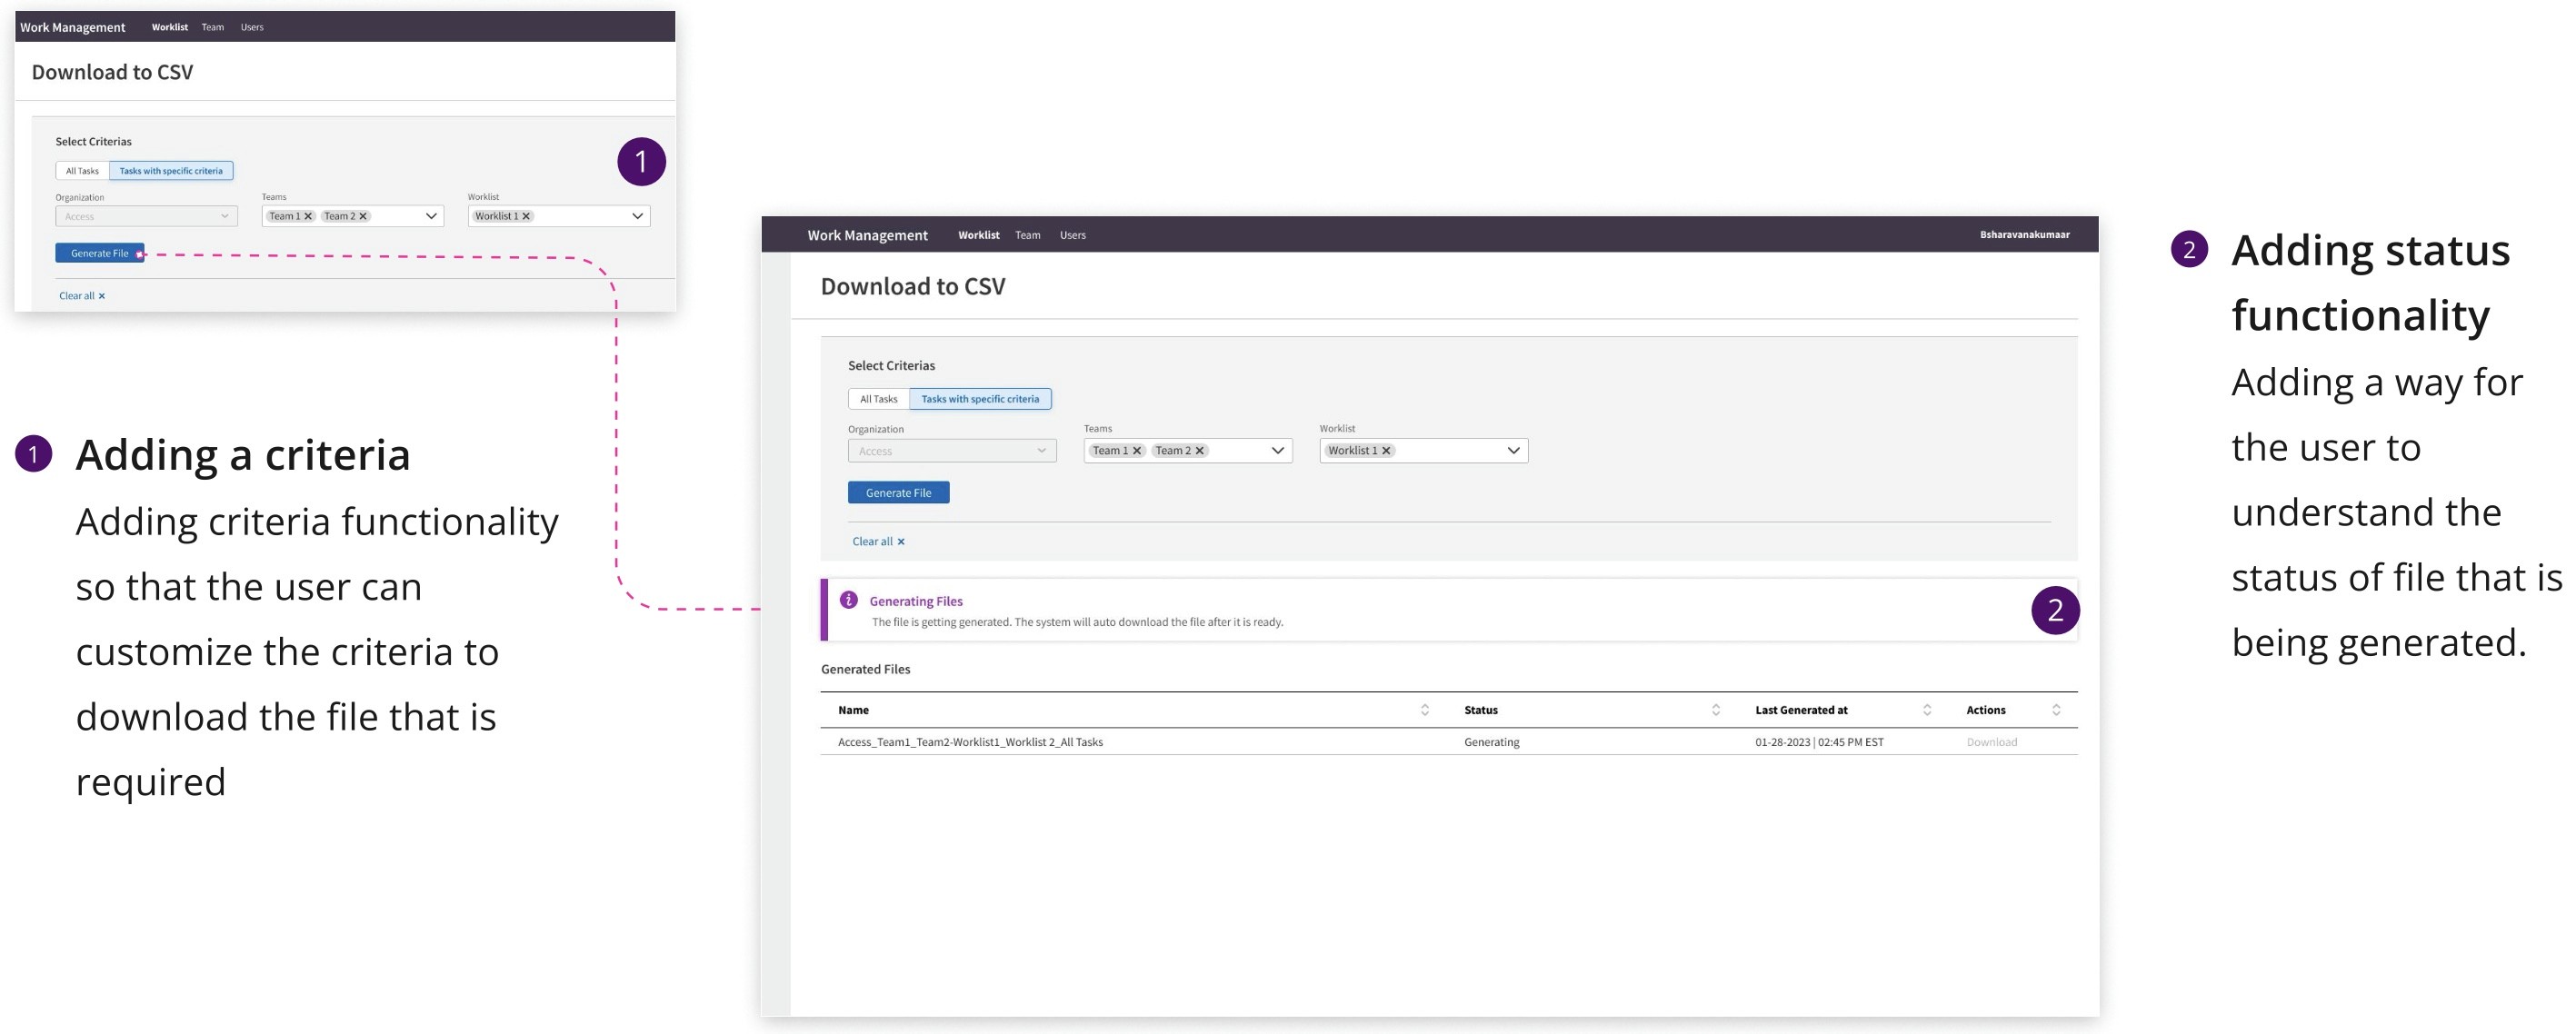Sort by Last Generated at arrows
The image size is (2576, 1034).
[x=1927, y=710]
